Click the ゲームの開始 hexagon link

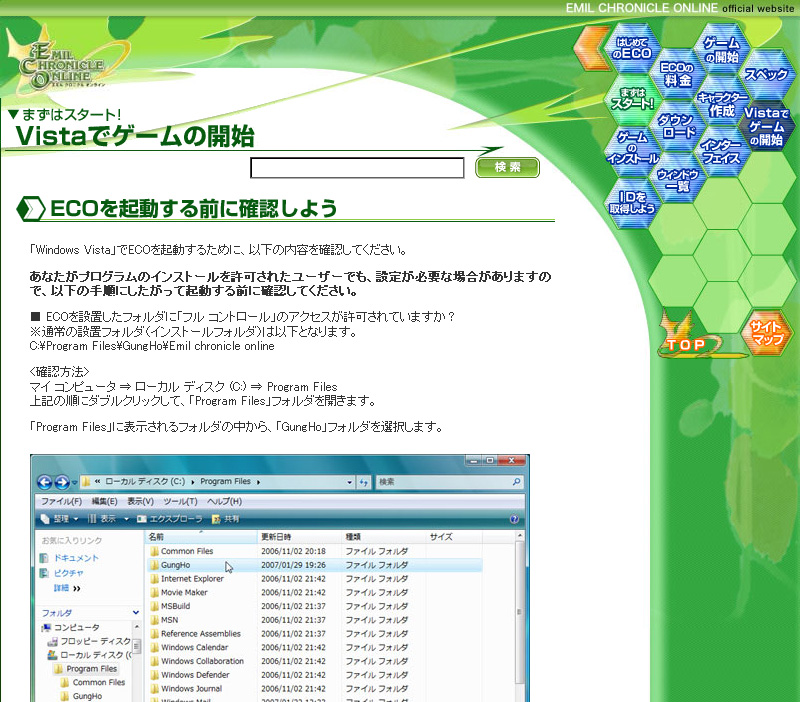(x=721, y=50)
